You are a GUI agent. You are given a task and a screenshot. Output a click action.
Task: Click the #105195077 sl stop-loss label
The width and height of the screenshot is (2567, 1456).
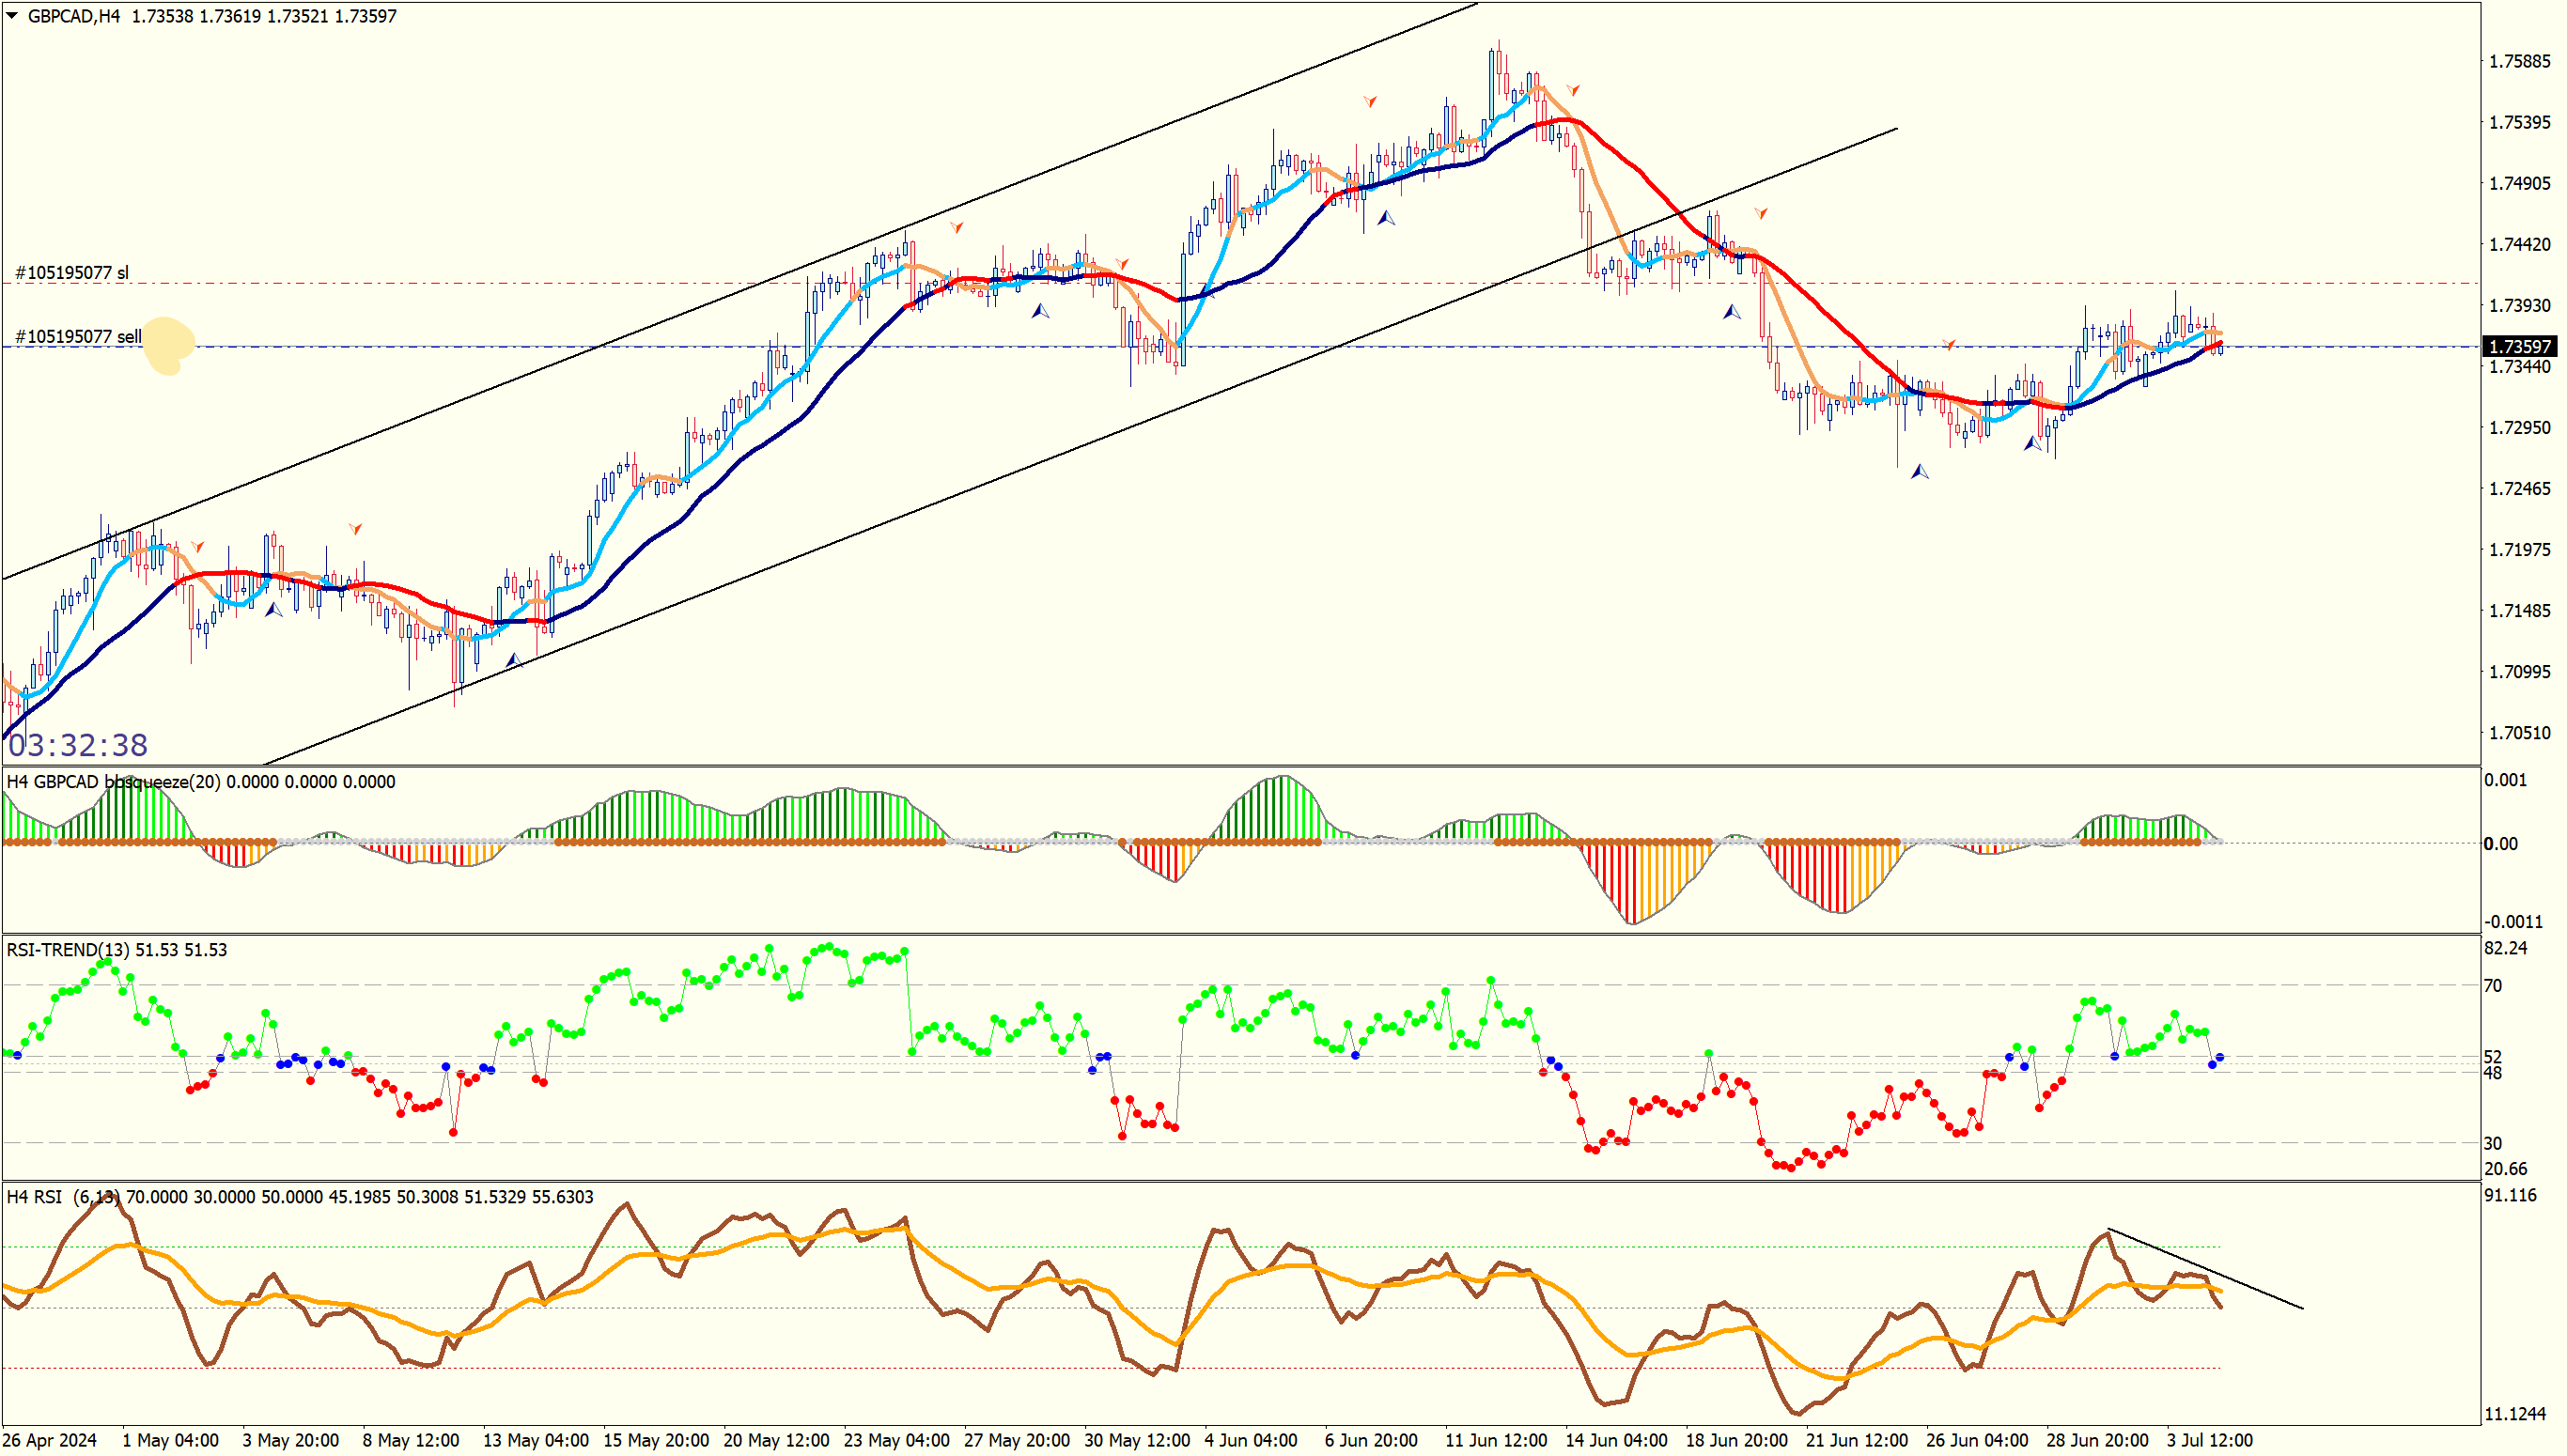[x=72, y=273]
